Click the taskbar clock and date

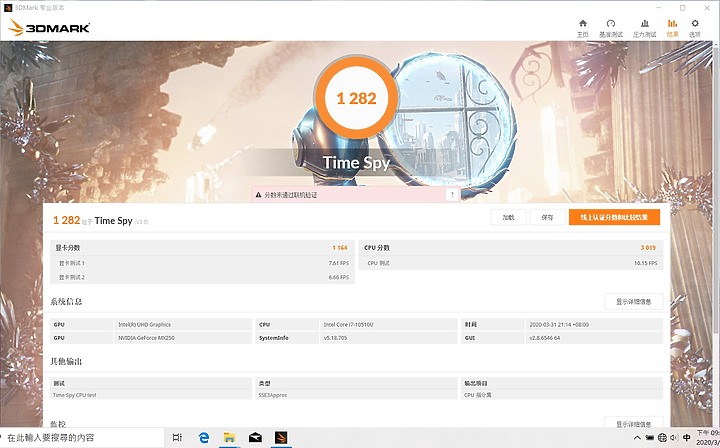point(708,437)
